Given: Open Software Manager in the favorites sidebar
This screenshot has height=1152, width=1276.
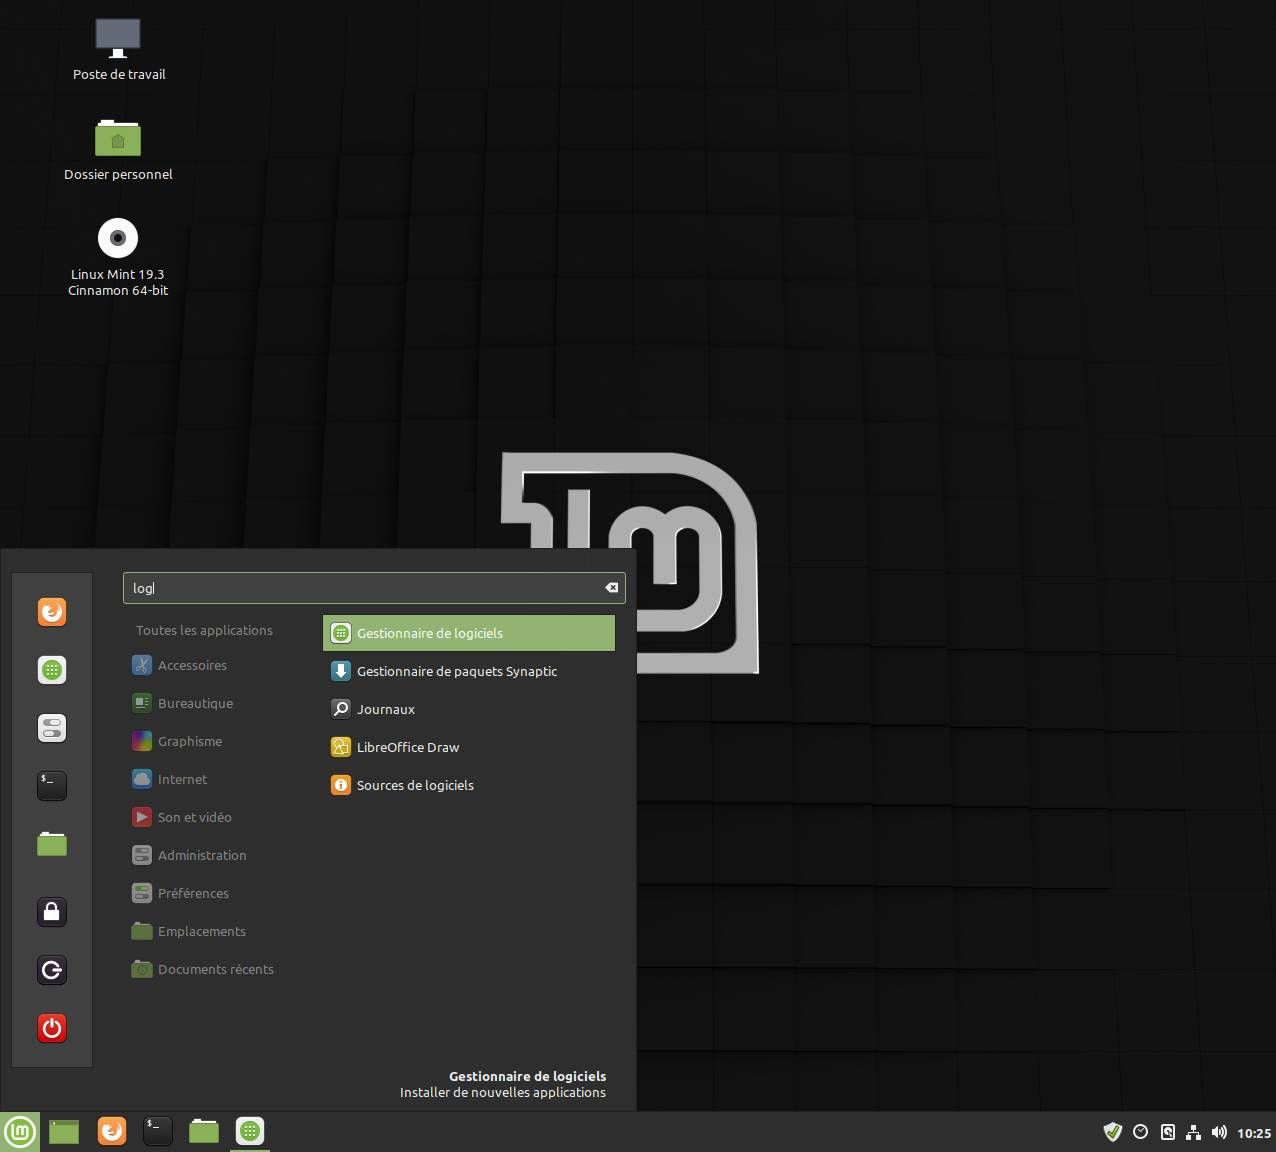Looking at the screenshot, I should pos(52,669).
